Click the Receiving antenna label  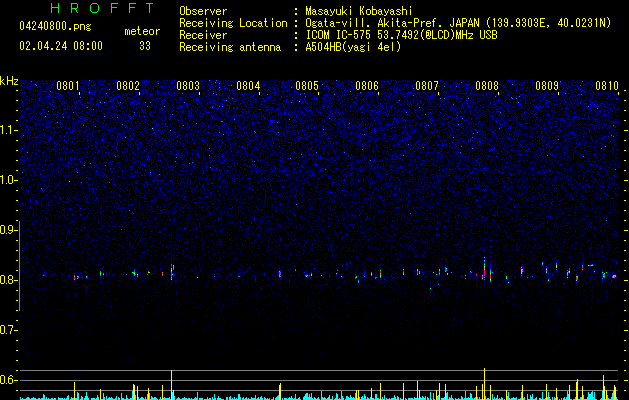230,47
